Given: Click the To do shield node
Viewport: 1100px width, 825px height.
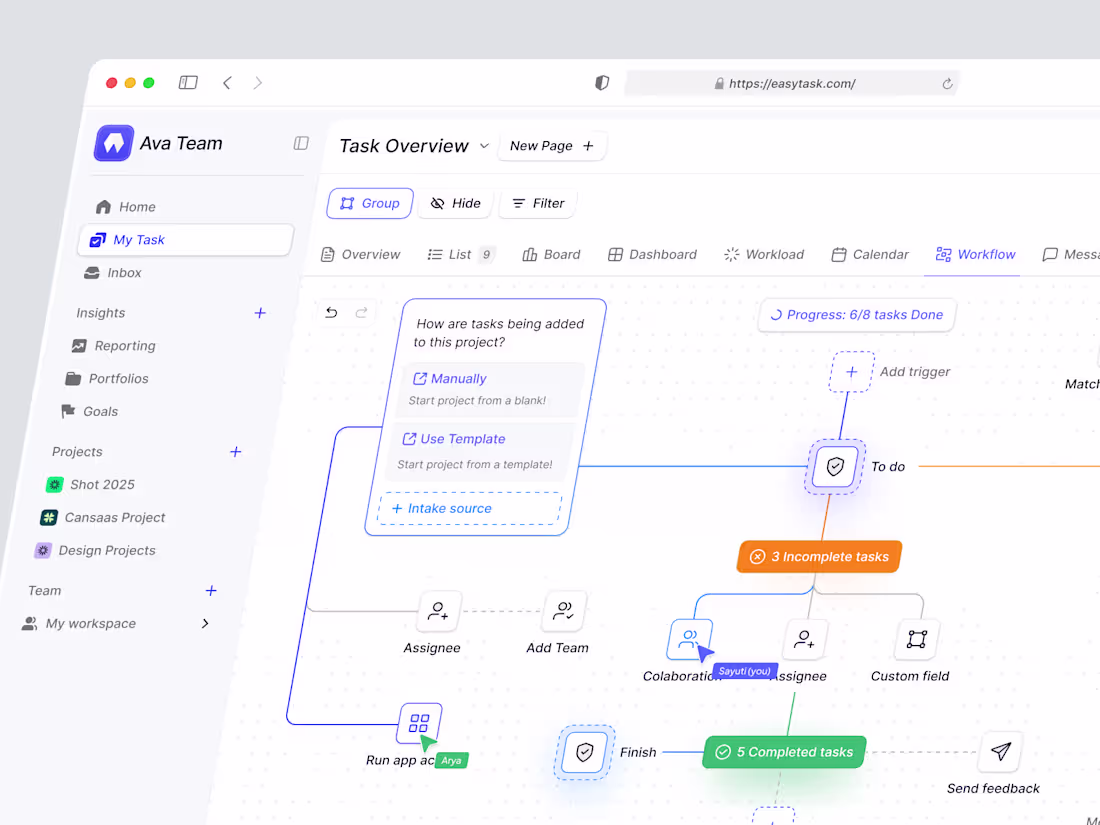Looking at the screenshot, I should coord(833,466).
